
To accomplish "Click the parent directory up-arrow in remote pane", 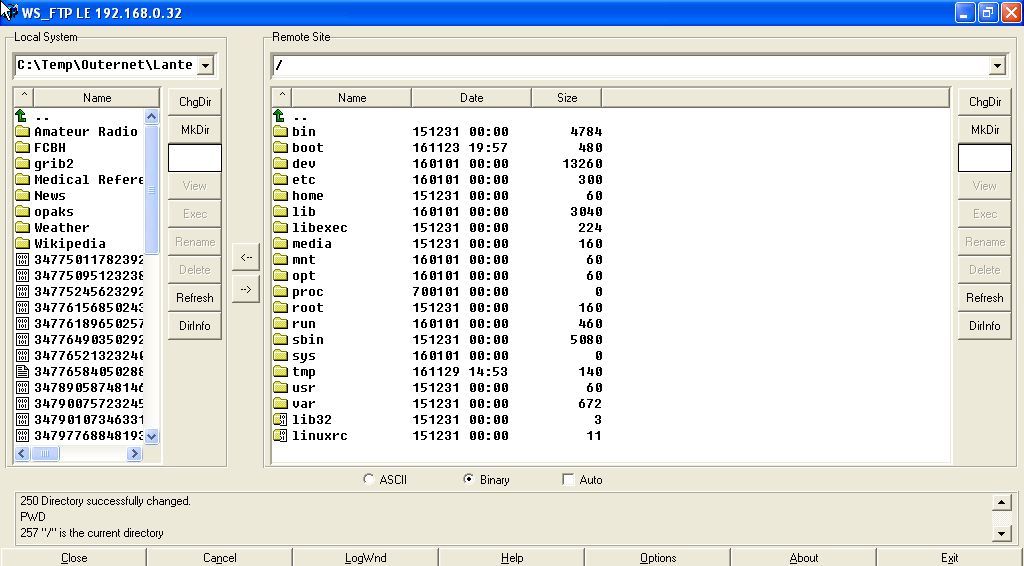I will point(280,116).
